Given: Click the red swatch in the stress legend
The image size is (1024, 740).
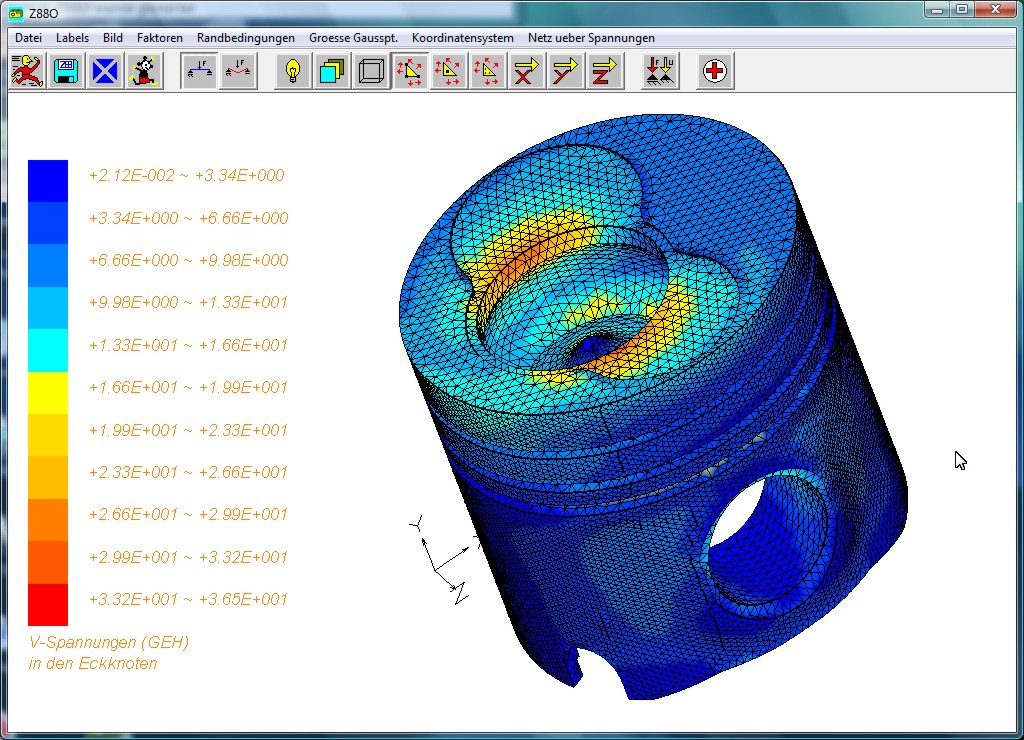Looking at the screenshot, I should tap(48, 605).
